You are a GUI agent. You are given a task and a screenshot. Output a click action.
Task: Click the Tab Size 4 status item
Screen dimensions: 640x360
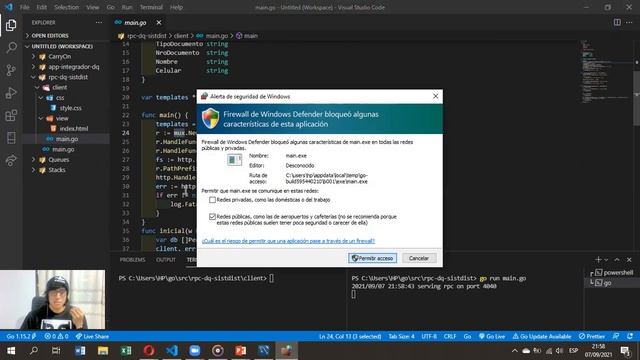401,337
